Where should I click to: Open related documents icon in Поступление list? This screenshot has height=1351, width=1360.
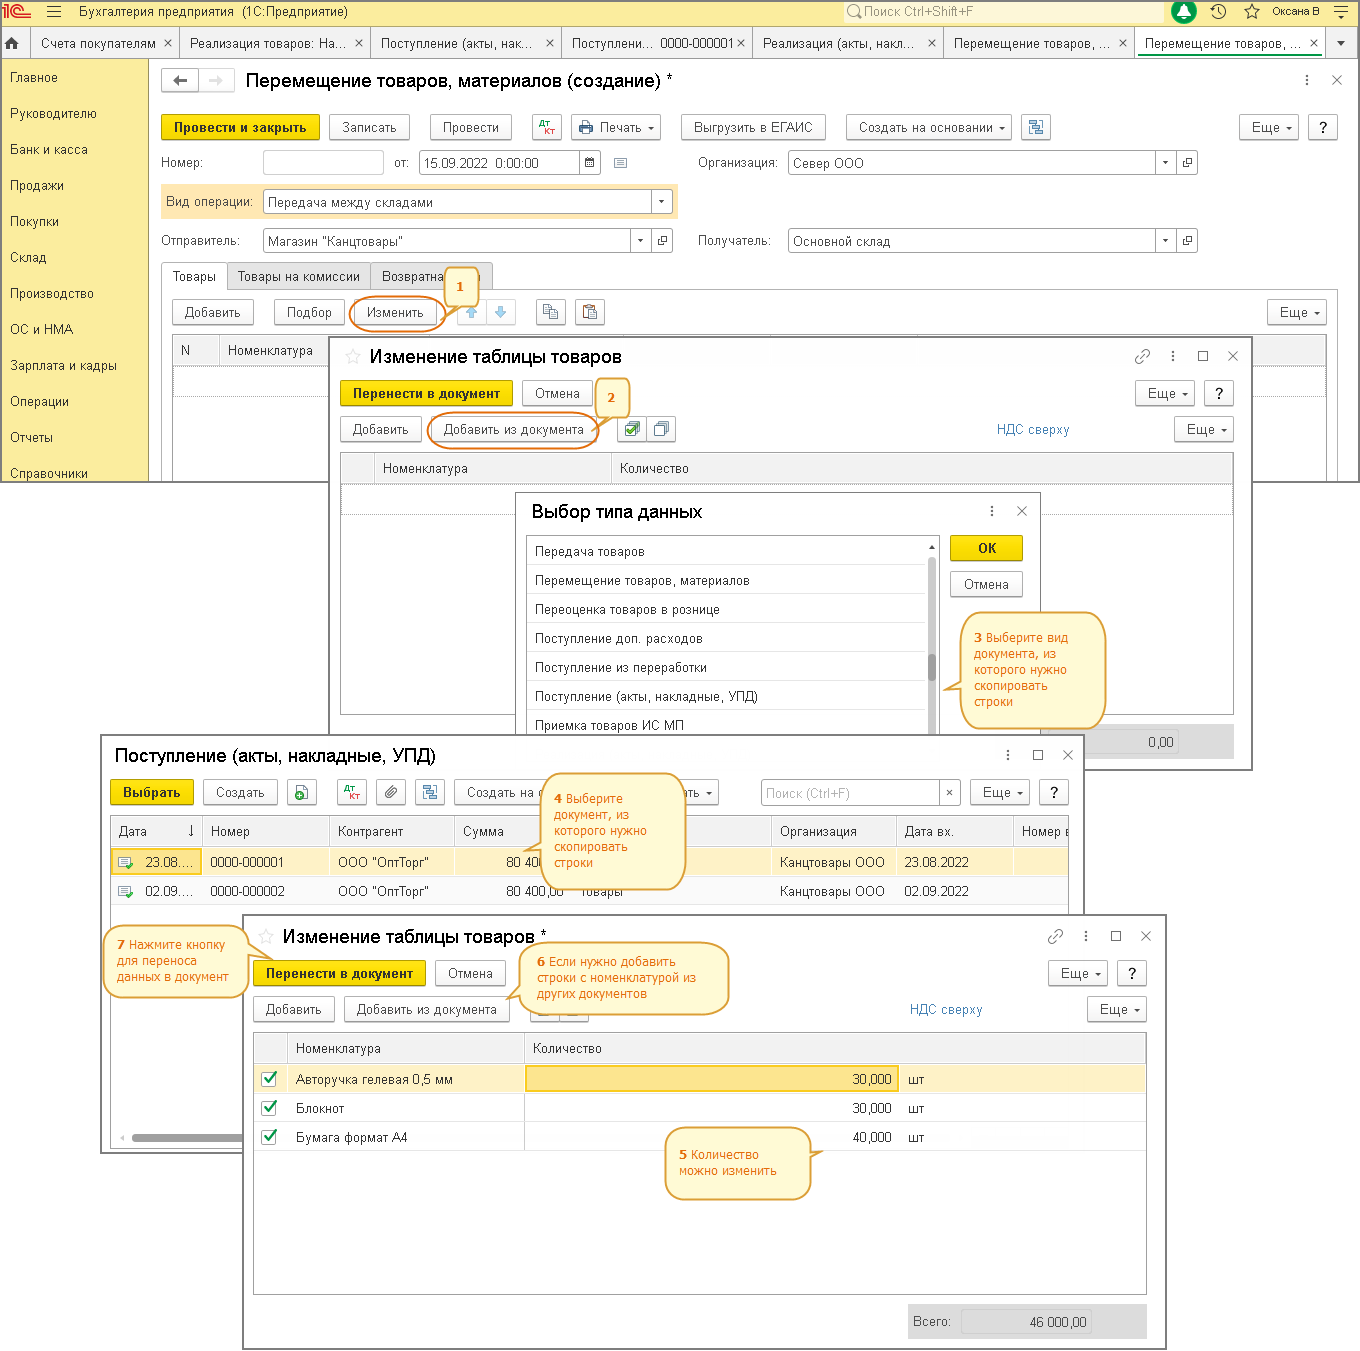coord(430,793)
